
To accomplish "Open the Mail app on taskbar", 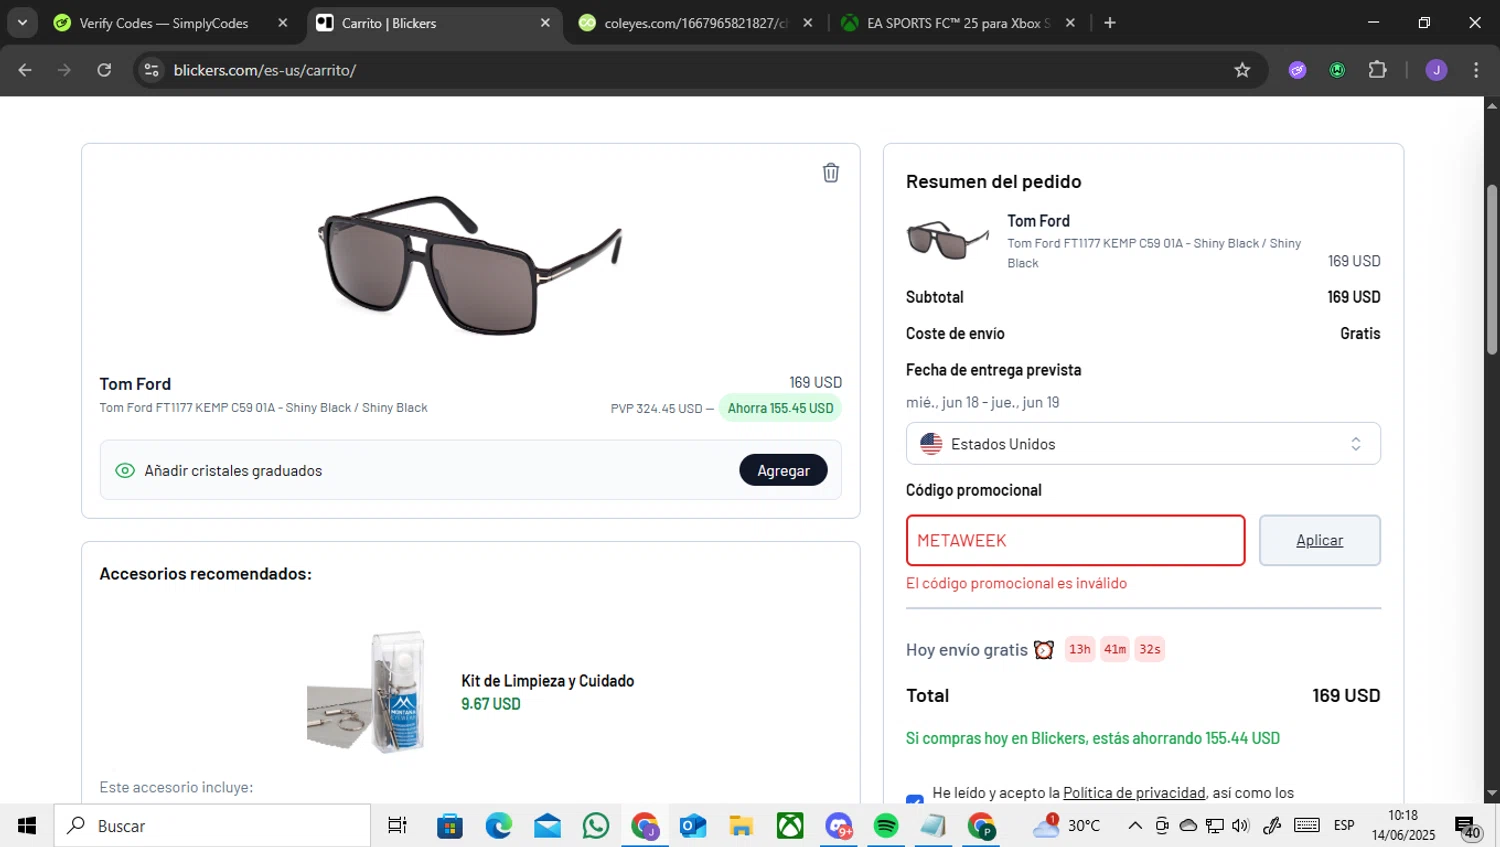I will pyautogui.click(x=547, y=826).
